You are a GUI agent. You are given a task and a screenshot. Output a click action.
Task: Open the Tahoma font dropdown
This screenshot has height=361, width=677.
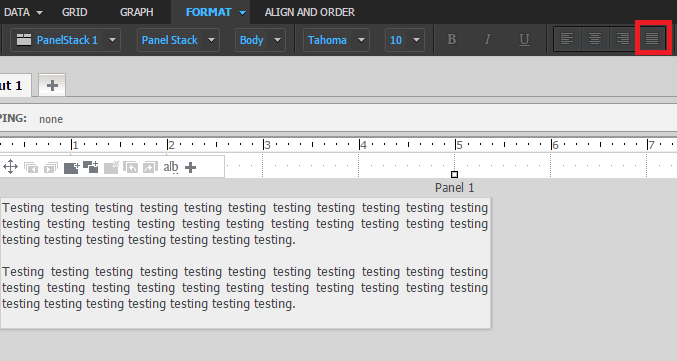point(336,40)
